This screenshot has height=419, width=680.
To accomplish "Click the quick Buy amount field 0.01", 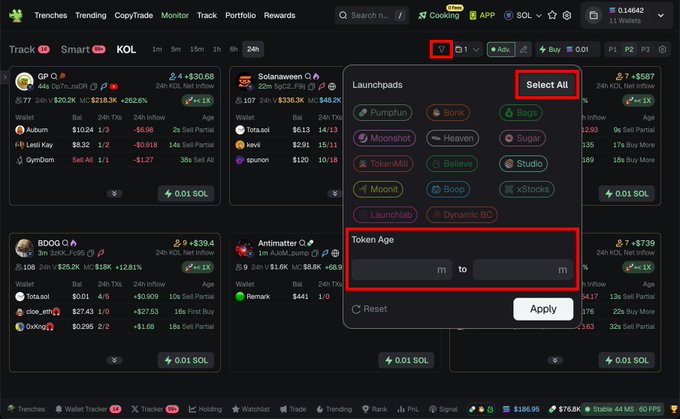I will (x=582, y=49).
